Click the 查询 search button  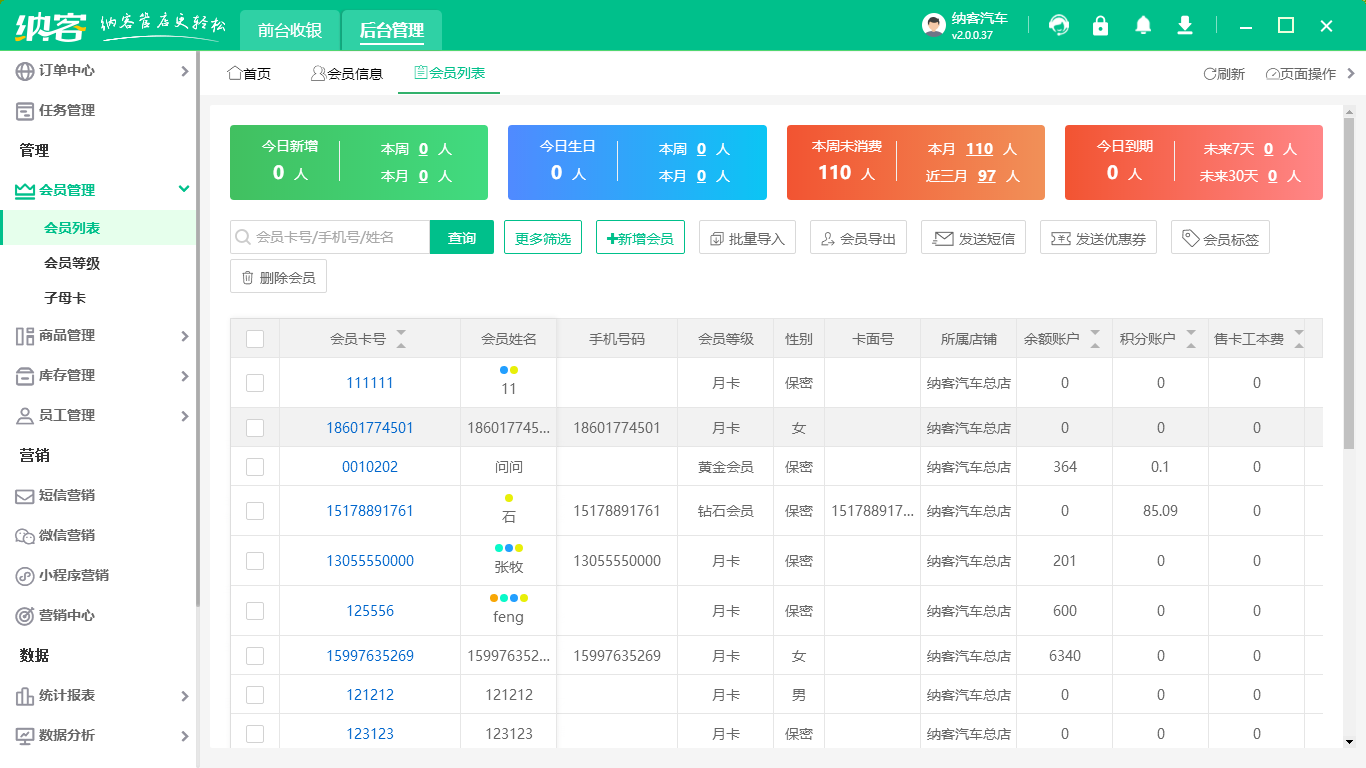pyautogui.click(x=462, y=237)
